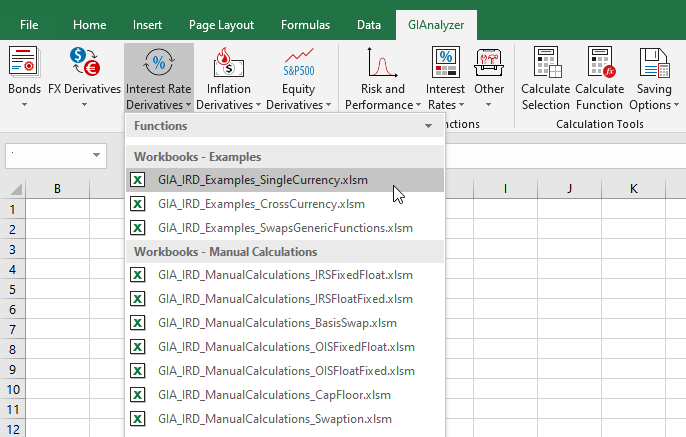Expand the Equity Derivatives dropdown arrow
Screen dimensions: 686x437
329,105
